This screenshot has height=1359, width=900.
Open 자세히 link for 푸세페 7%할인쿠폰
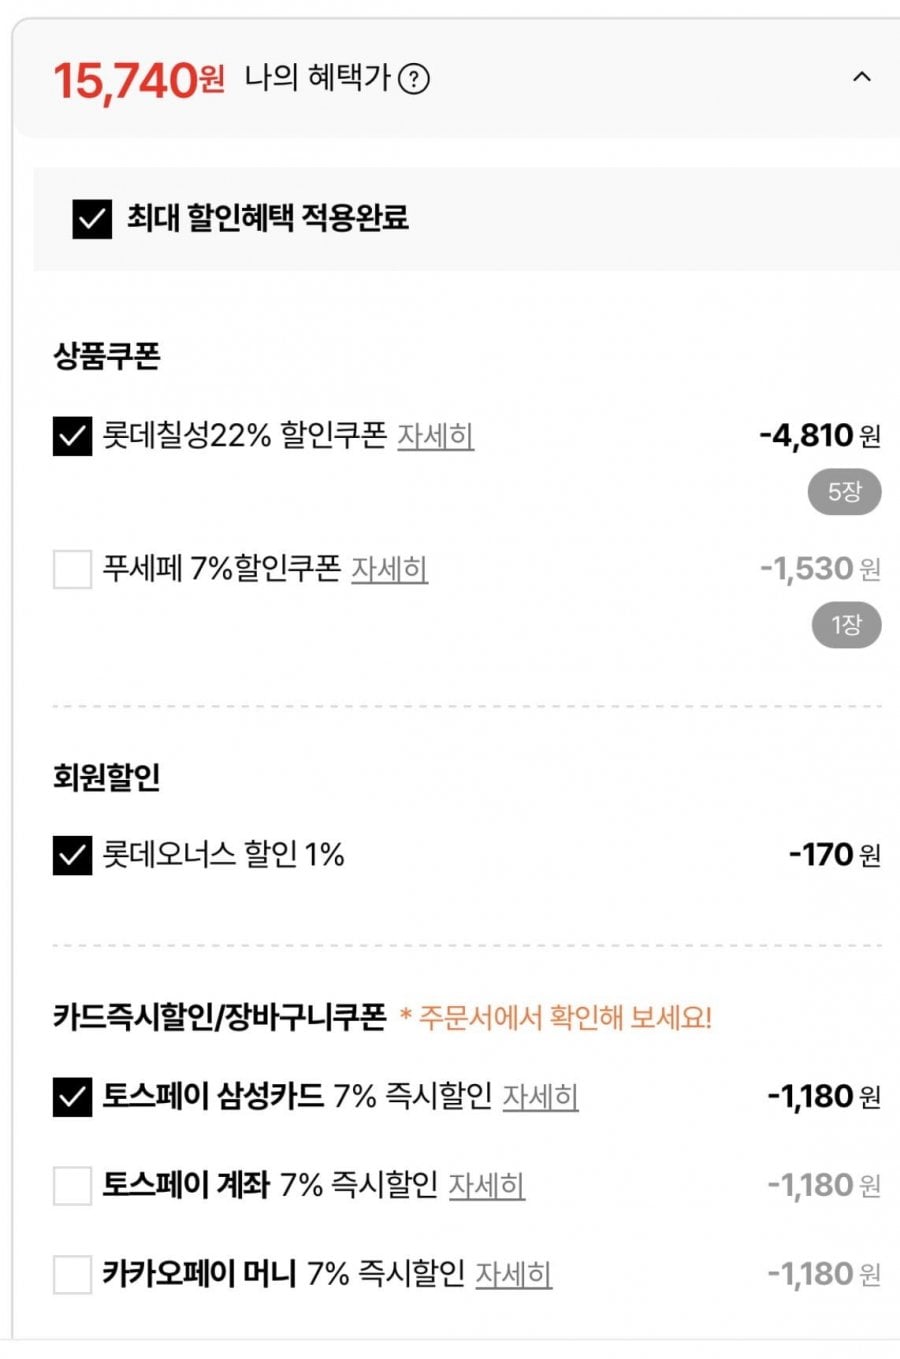(389, 569)
